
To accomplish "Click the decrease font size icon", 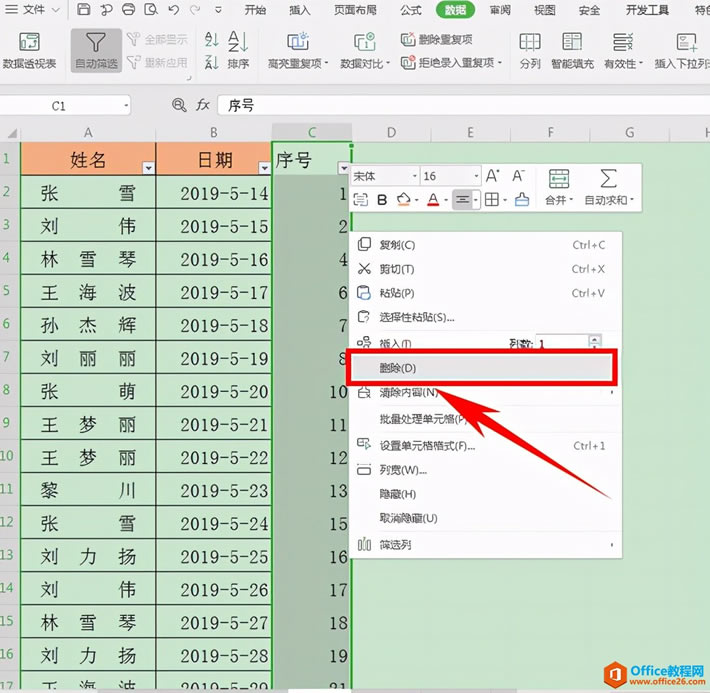I will pos(518,176).
